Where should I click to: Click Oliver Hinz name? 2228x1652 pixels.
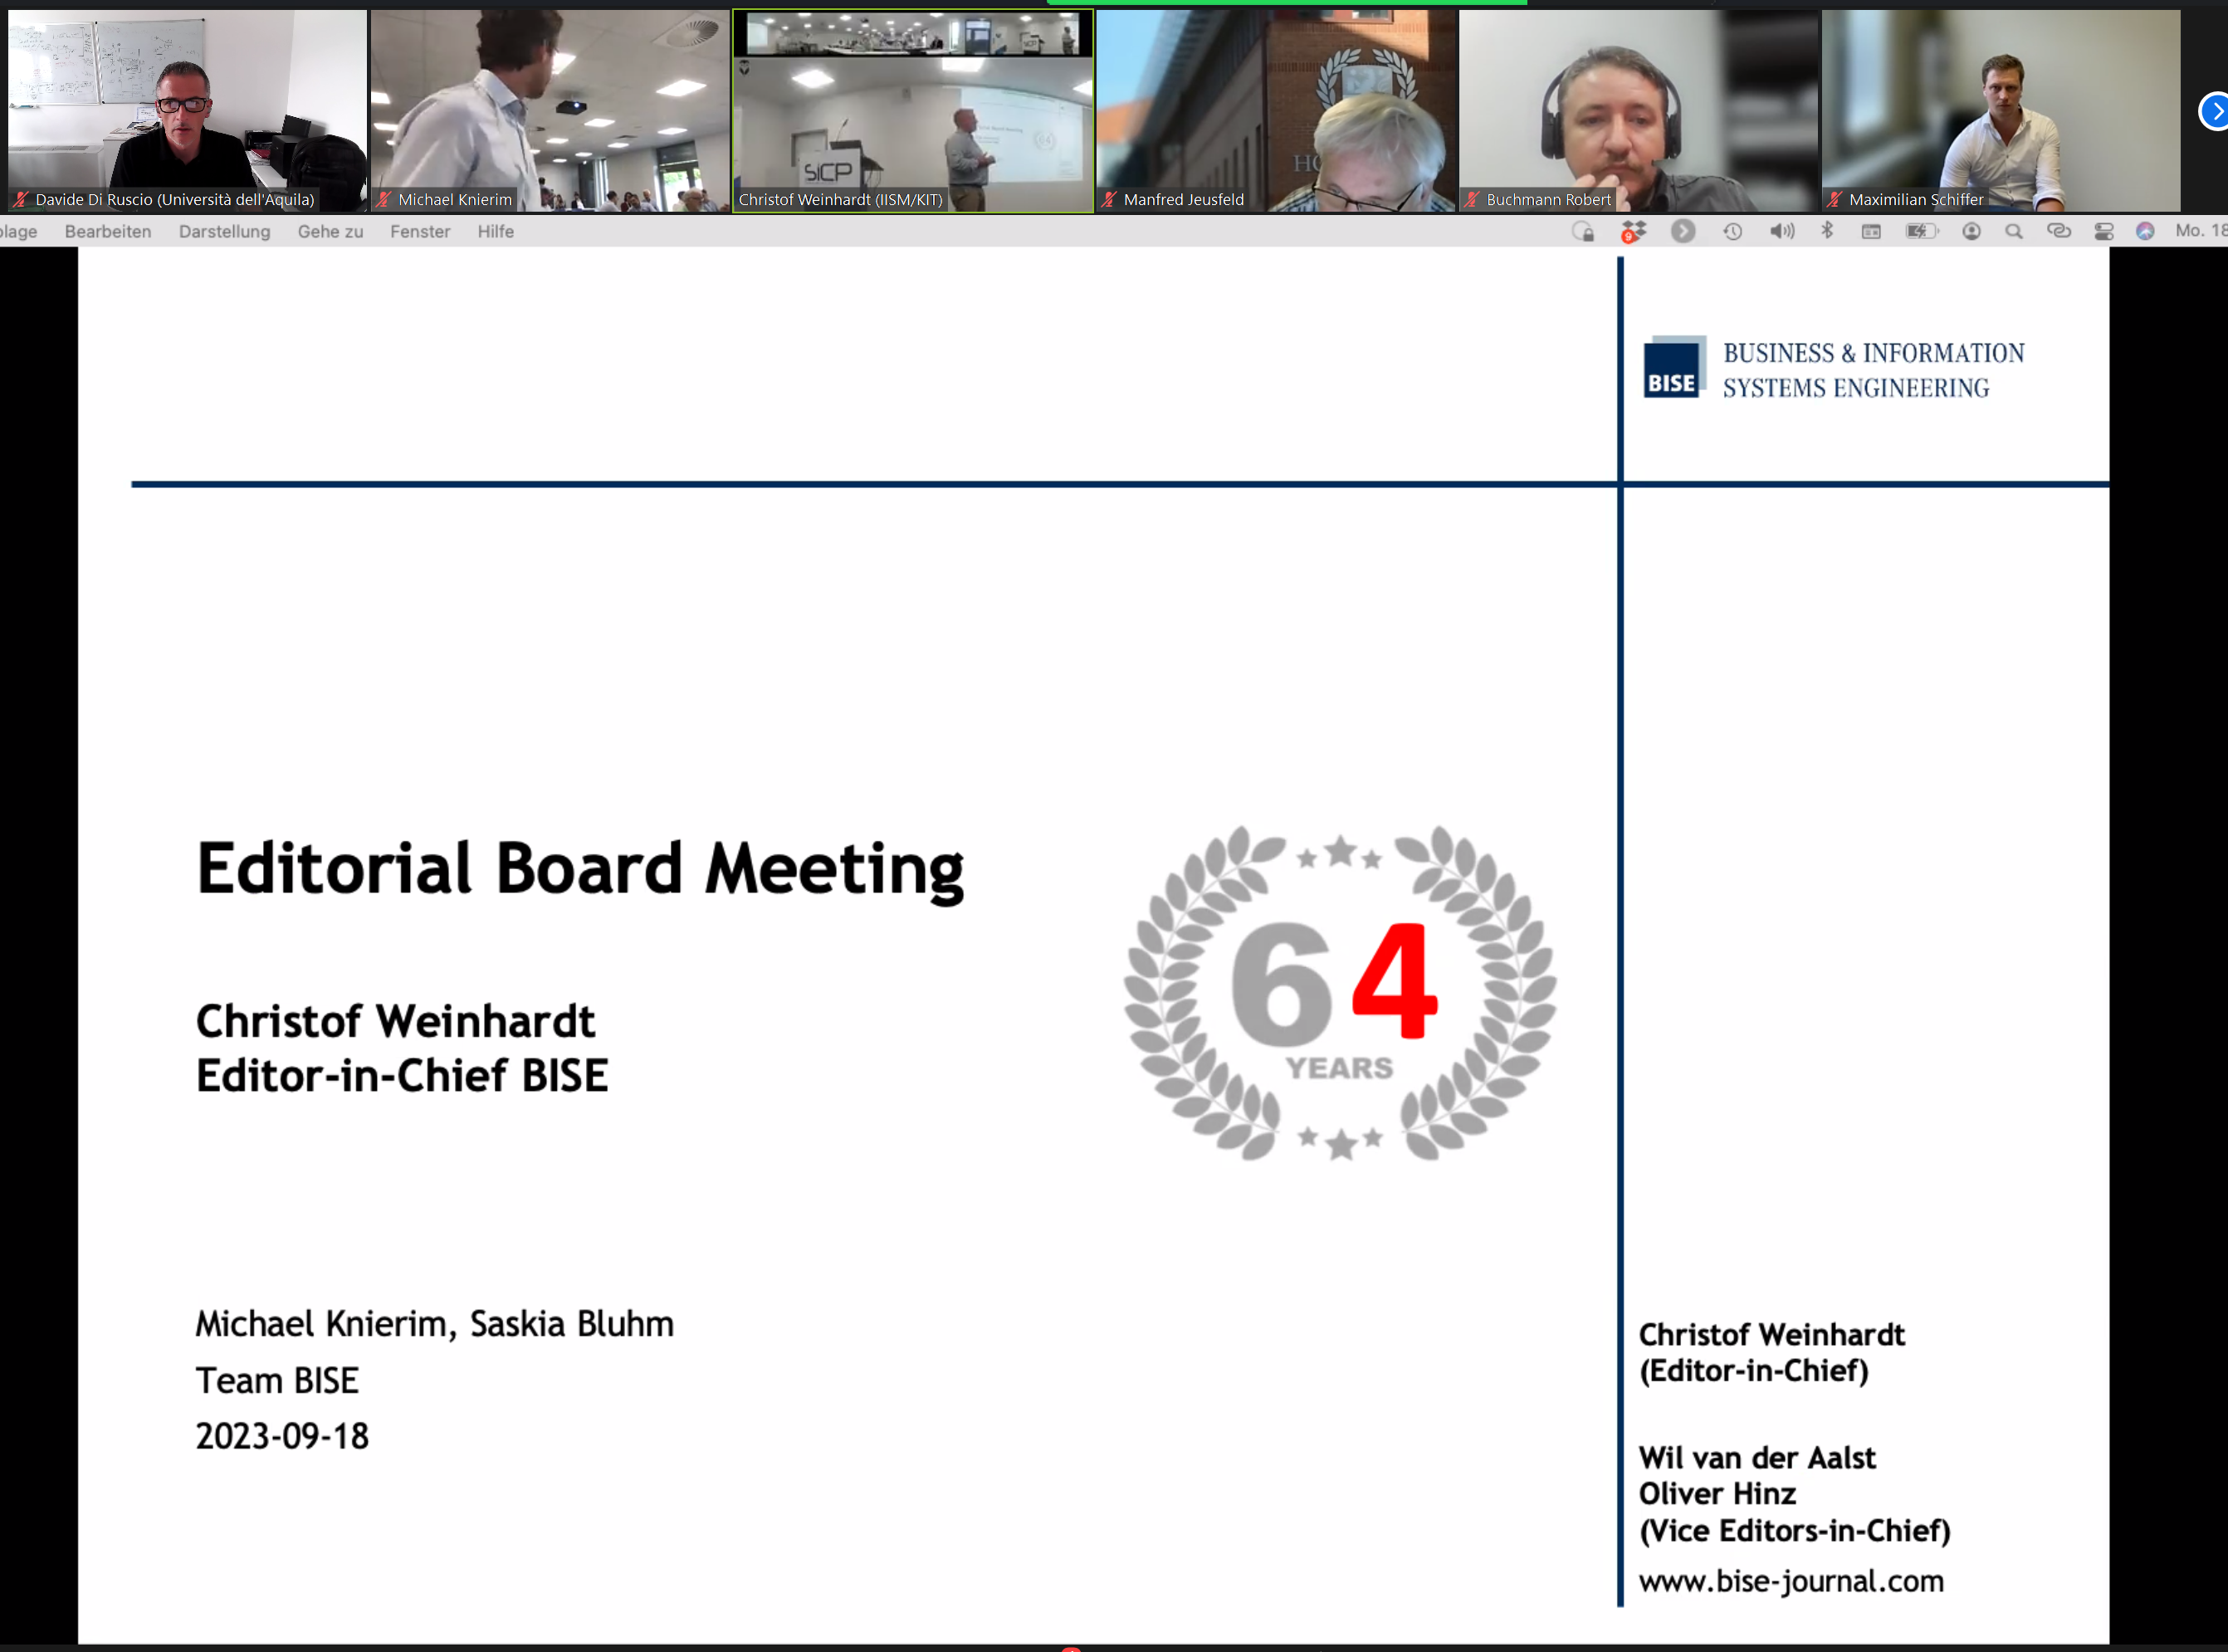(1717, 1494)
